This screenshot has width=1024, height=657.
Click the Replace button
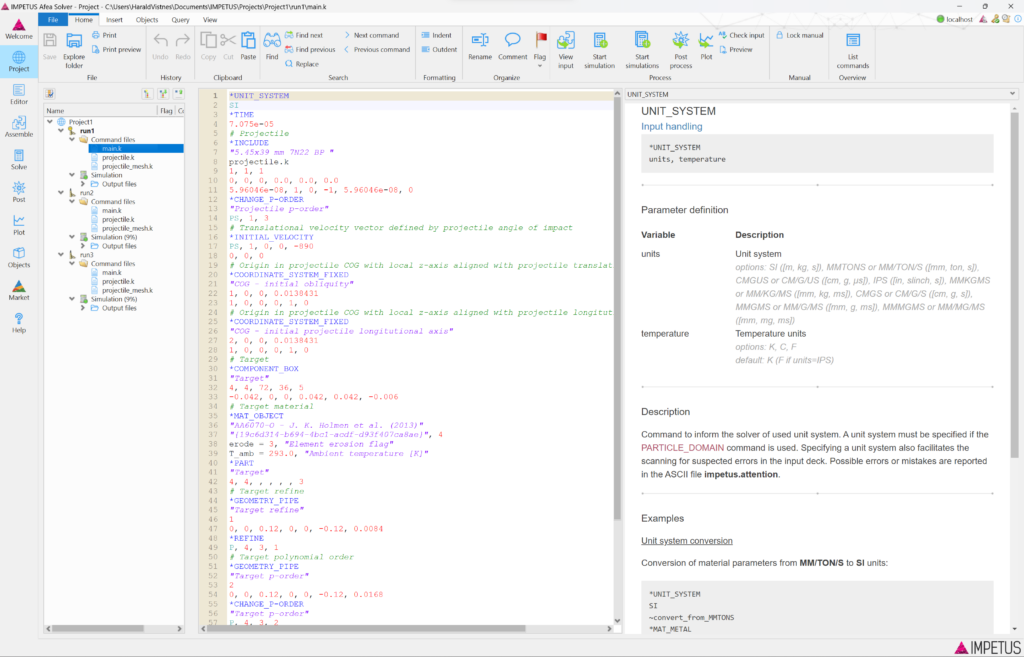click(302, 64)
